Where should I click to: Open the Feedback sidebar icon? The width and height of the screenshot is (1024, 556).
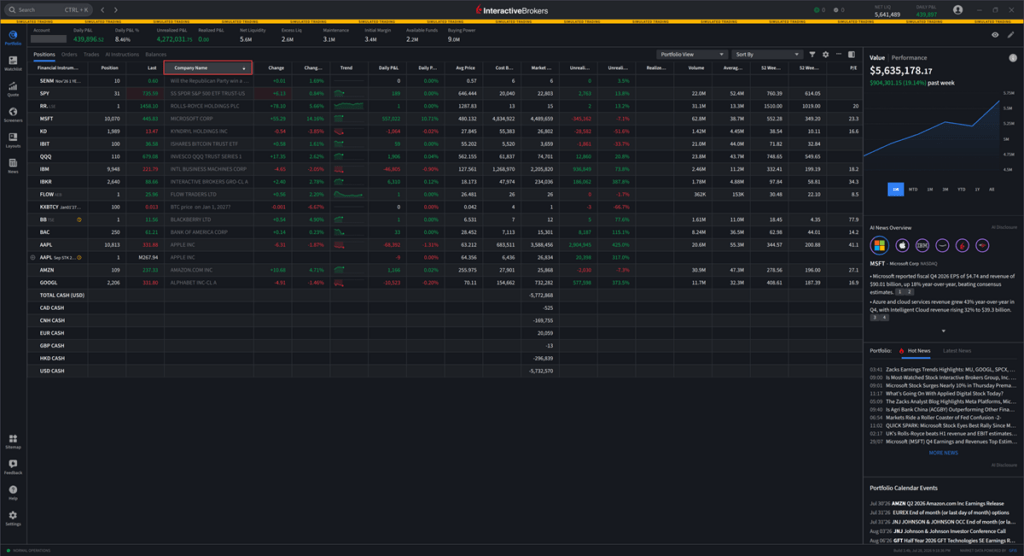pyautogui.click(x=12, y=467)
